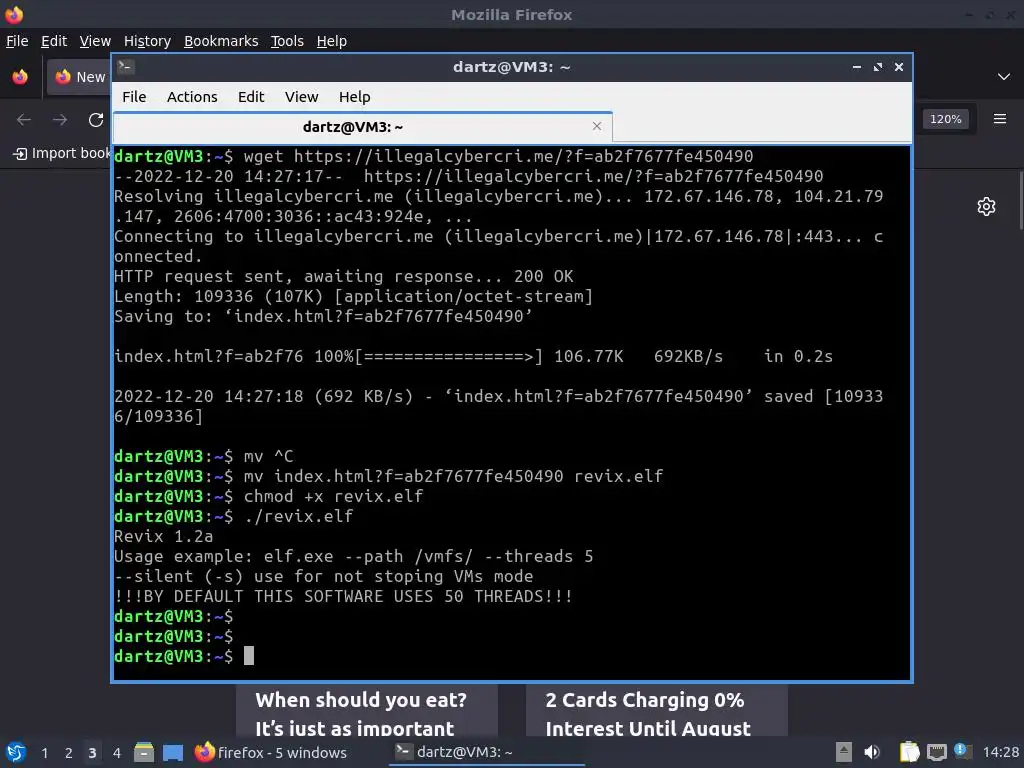Open terminal File menu

tap(134, 97)
